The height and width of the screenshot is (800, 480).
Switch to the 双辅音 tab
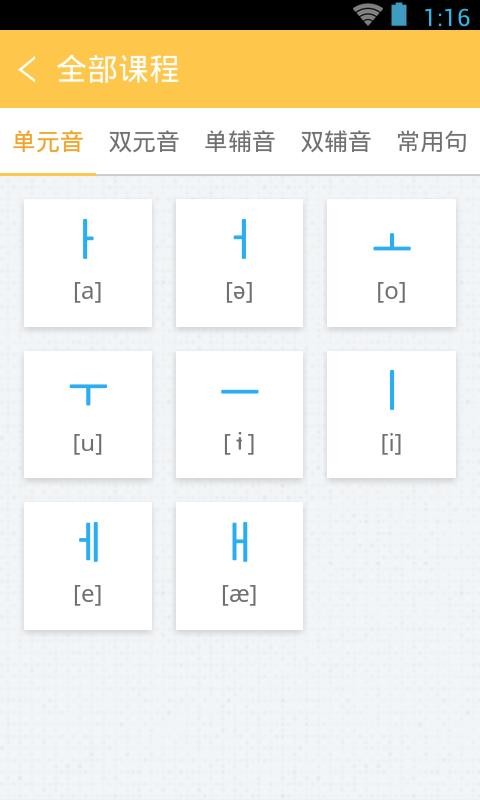[336, 142]
